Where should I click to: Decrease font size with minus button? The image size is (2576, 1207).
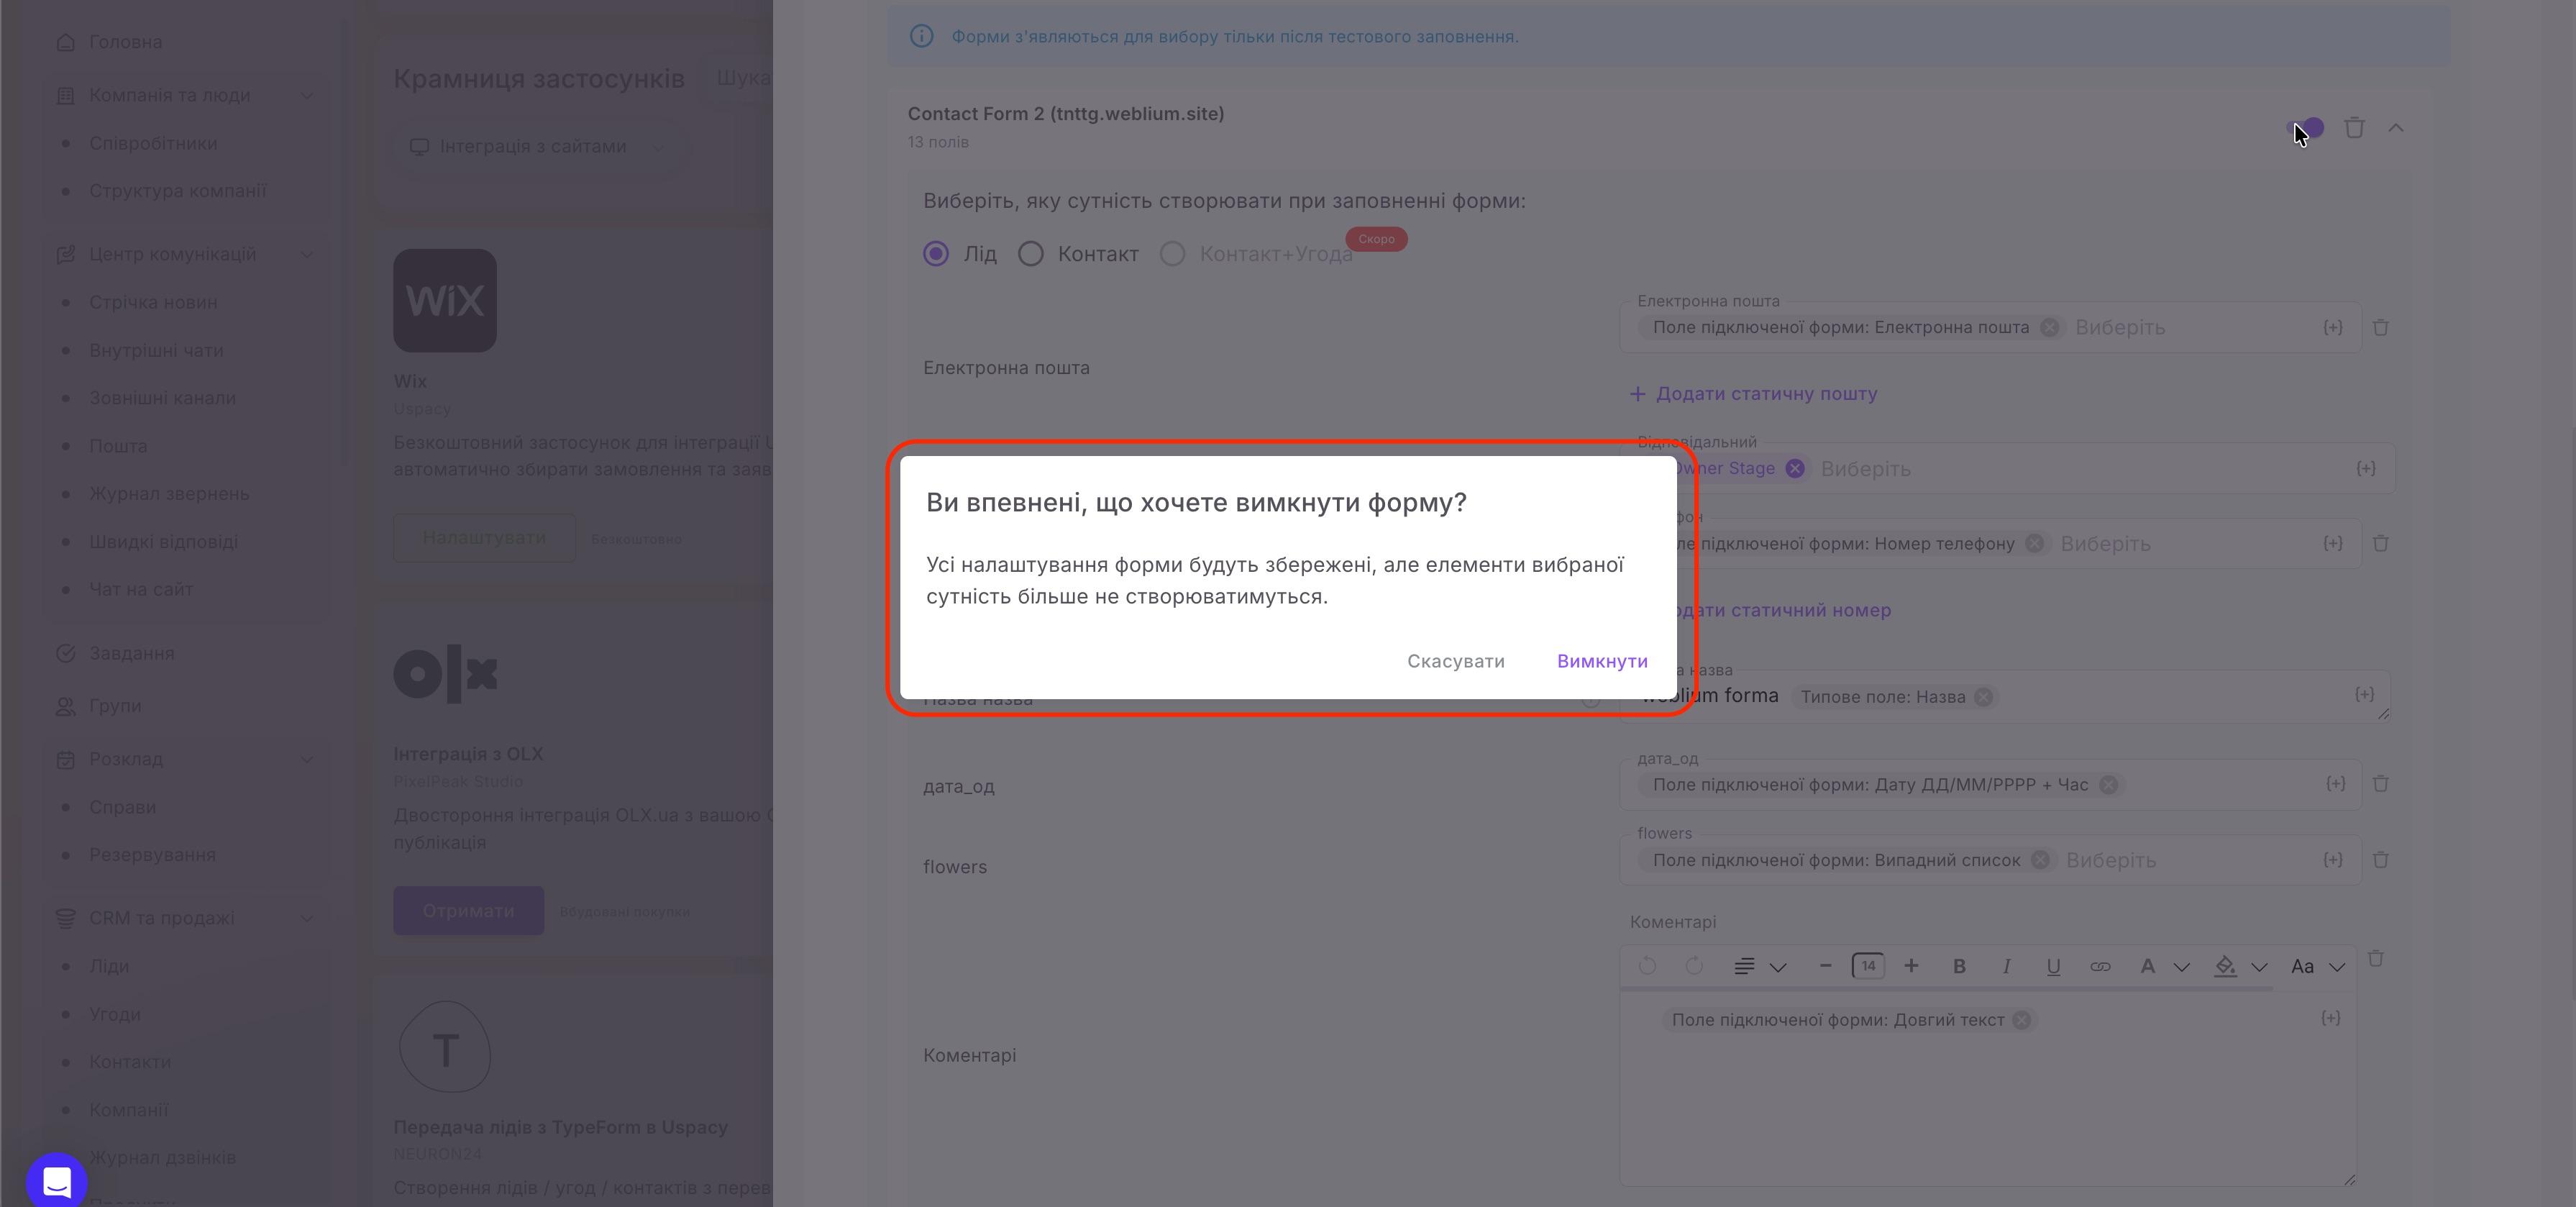(x=1825, y=966)
